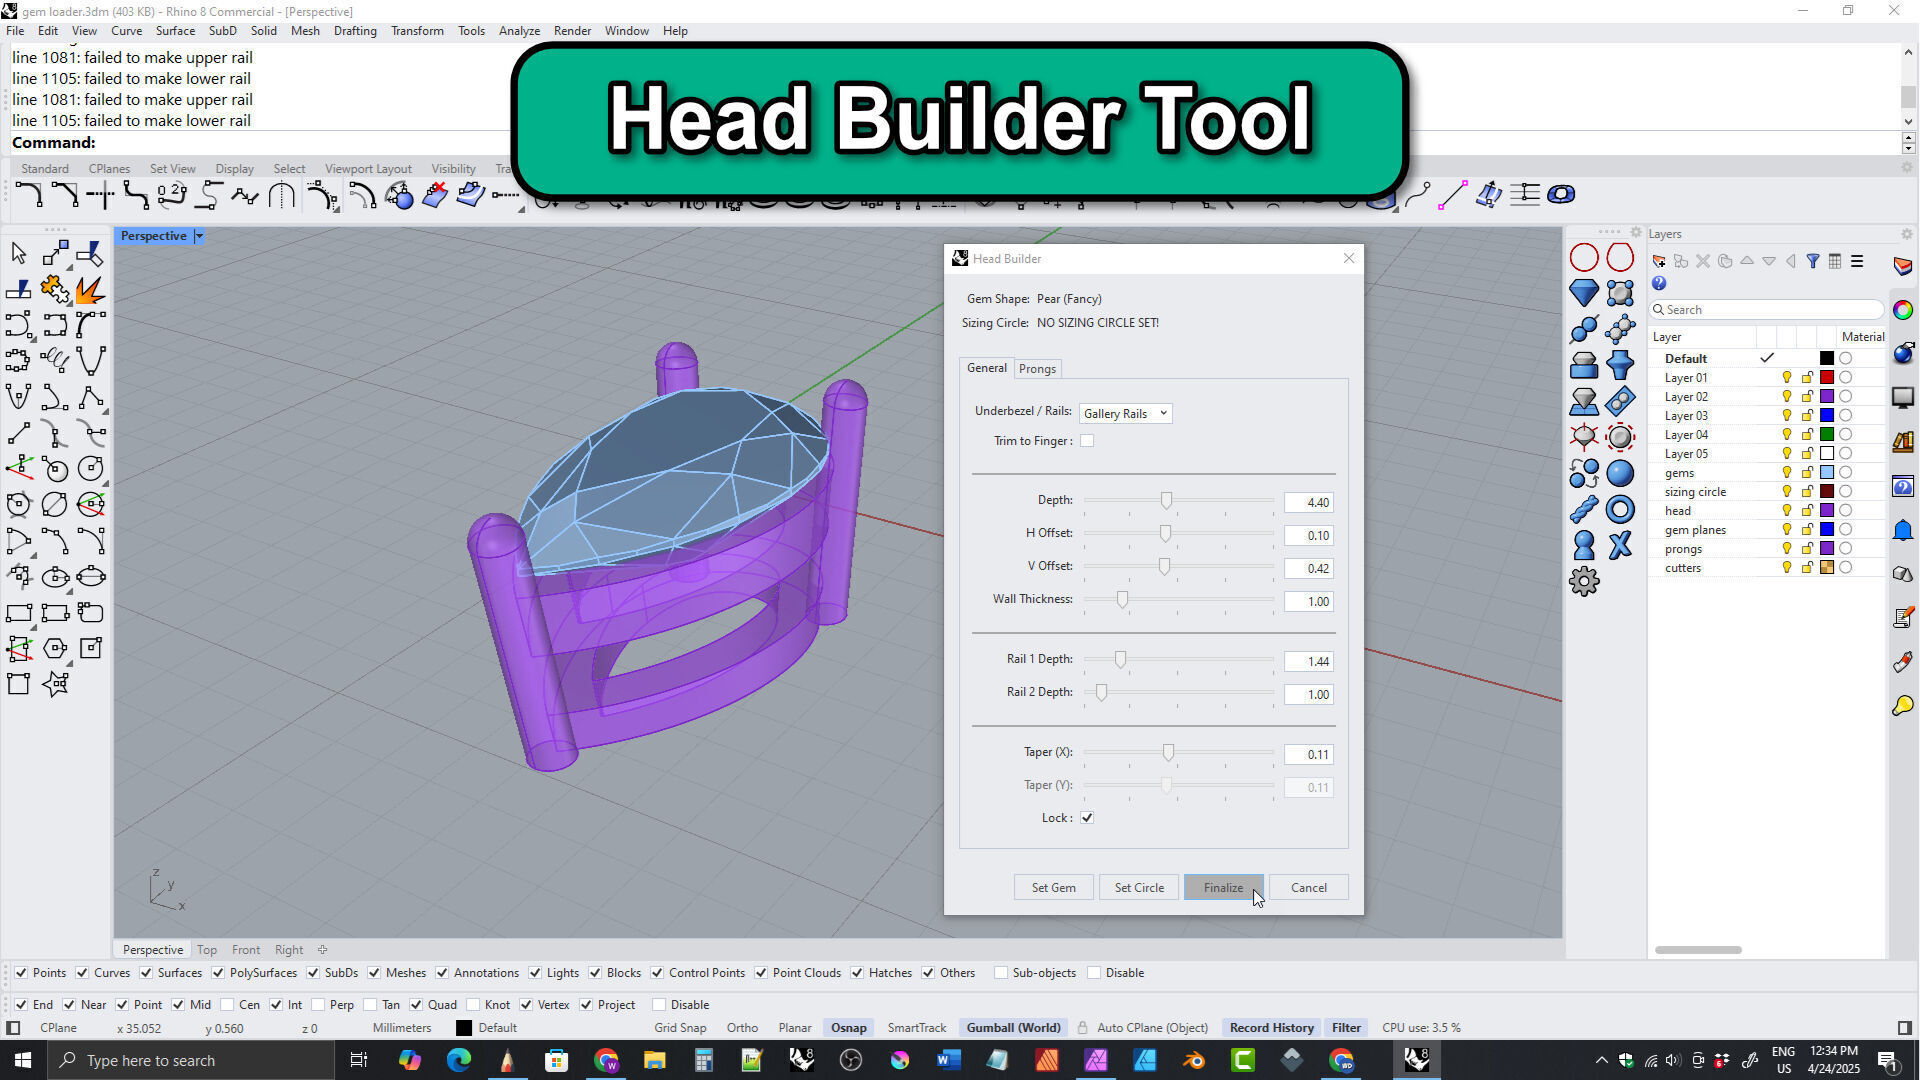Open the gray gear settings icon in jewelry toolbar

click(x=1584, y=581)
